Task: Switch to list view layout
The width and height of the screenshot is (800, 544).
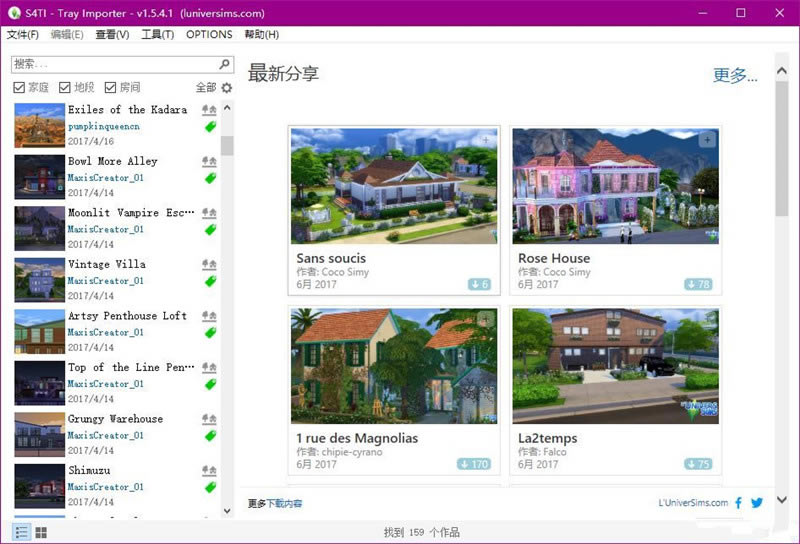Action: 22,532
